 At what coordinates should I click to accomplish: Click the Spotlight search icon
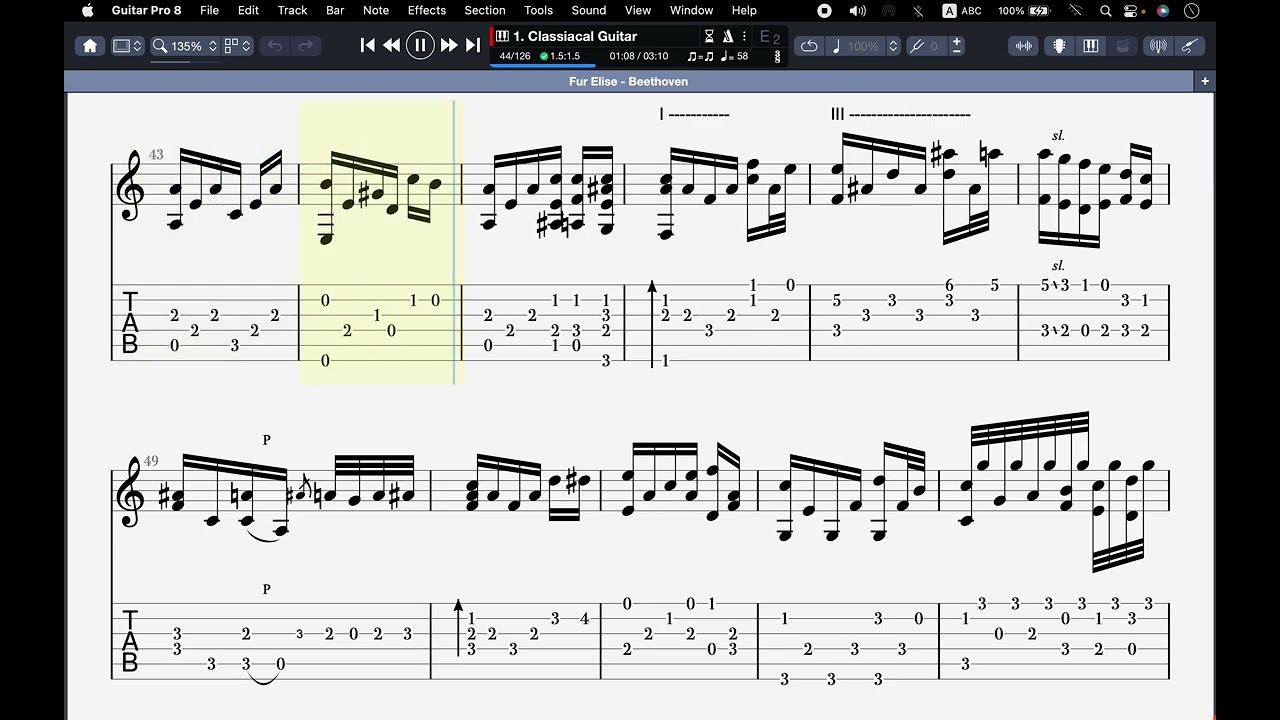1105,11
